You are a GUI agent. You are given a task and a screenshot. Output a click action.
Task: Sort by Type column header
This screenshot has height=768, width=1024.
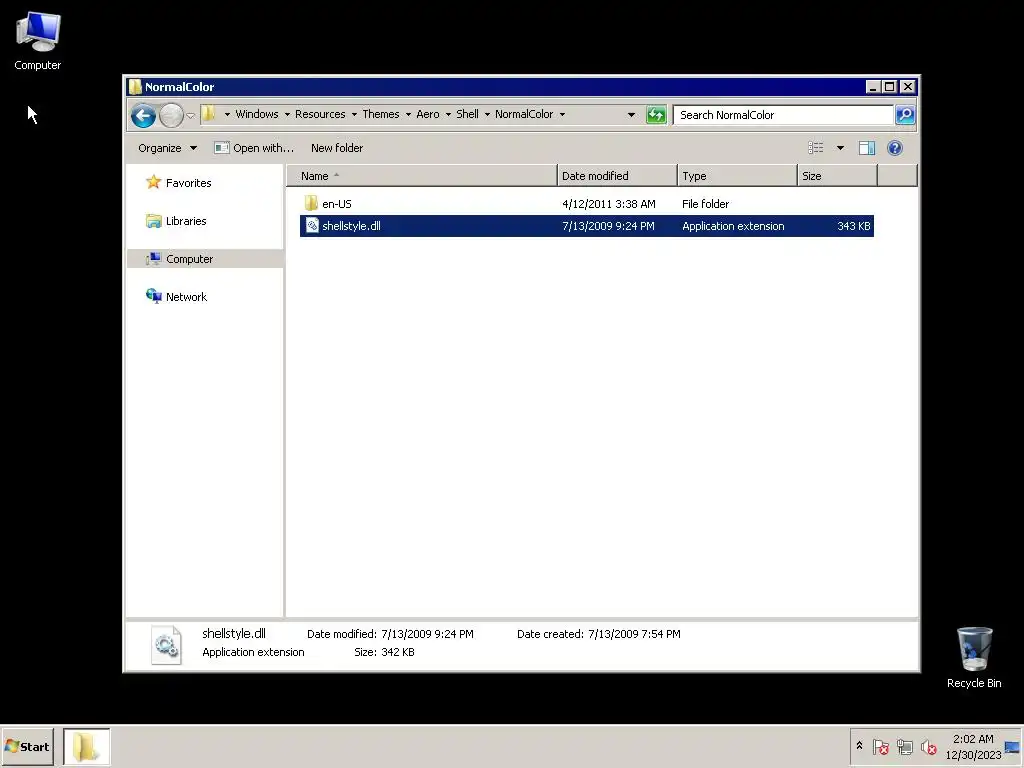[737, 176]
